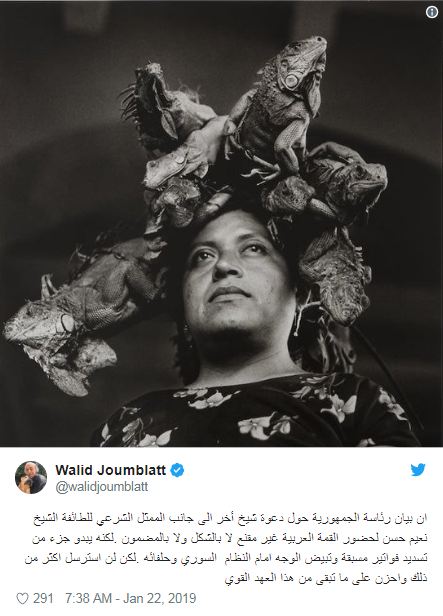Click the second line of the tweet text
This screenshot has height=616, width=443.
229,538
